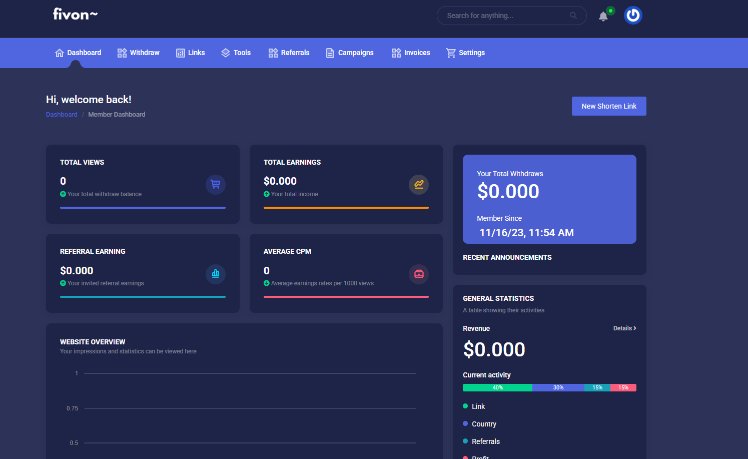Open the Dashboard menu item

(x=78, y=53)
